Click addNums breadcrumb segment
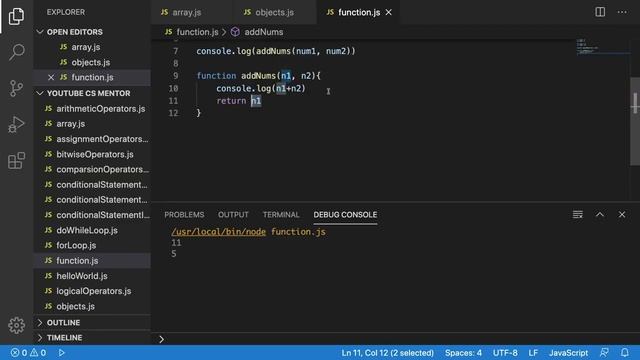640x360 pixels. 264,32
